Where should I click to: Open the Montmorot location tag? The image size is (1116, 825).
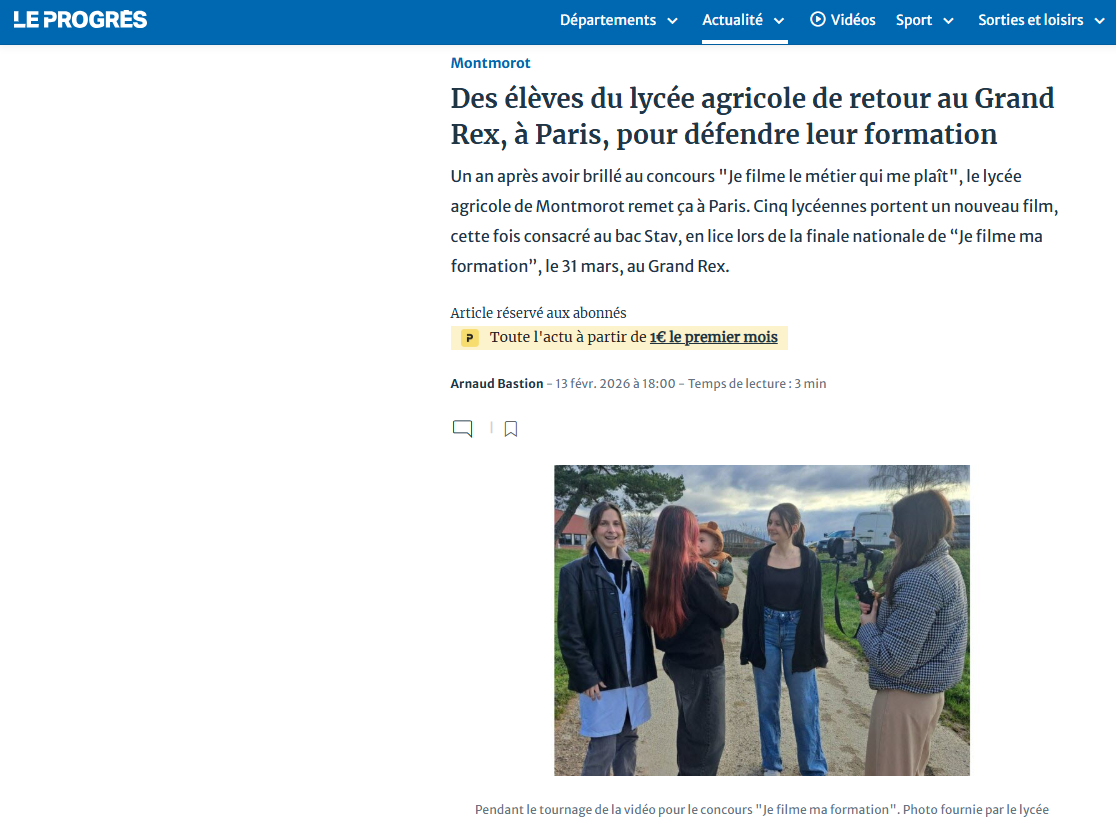pos(490,63)
